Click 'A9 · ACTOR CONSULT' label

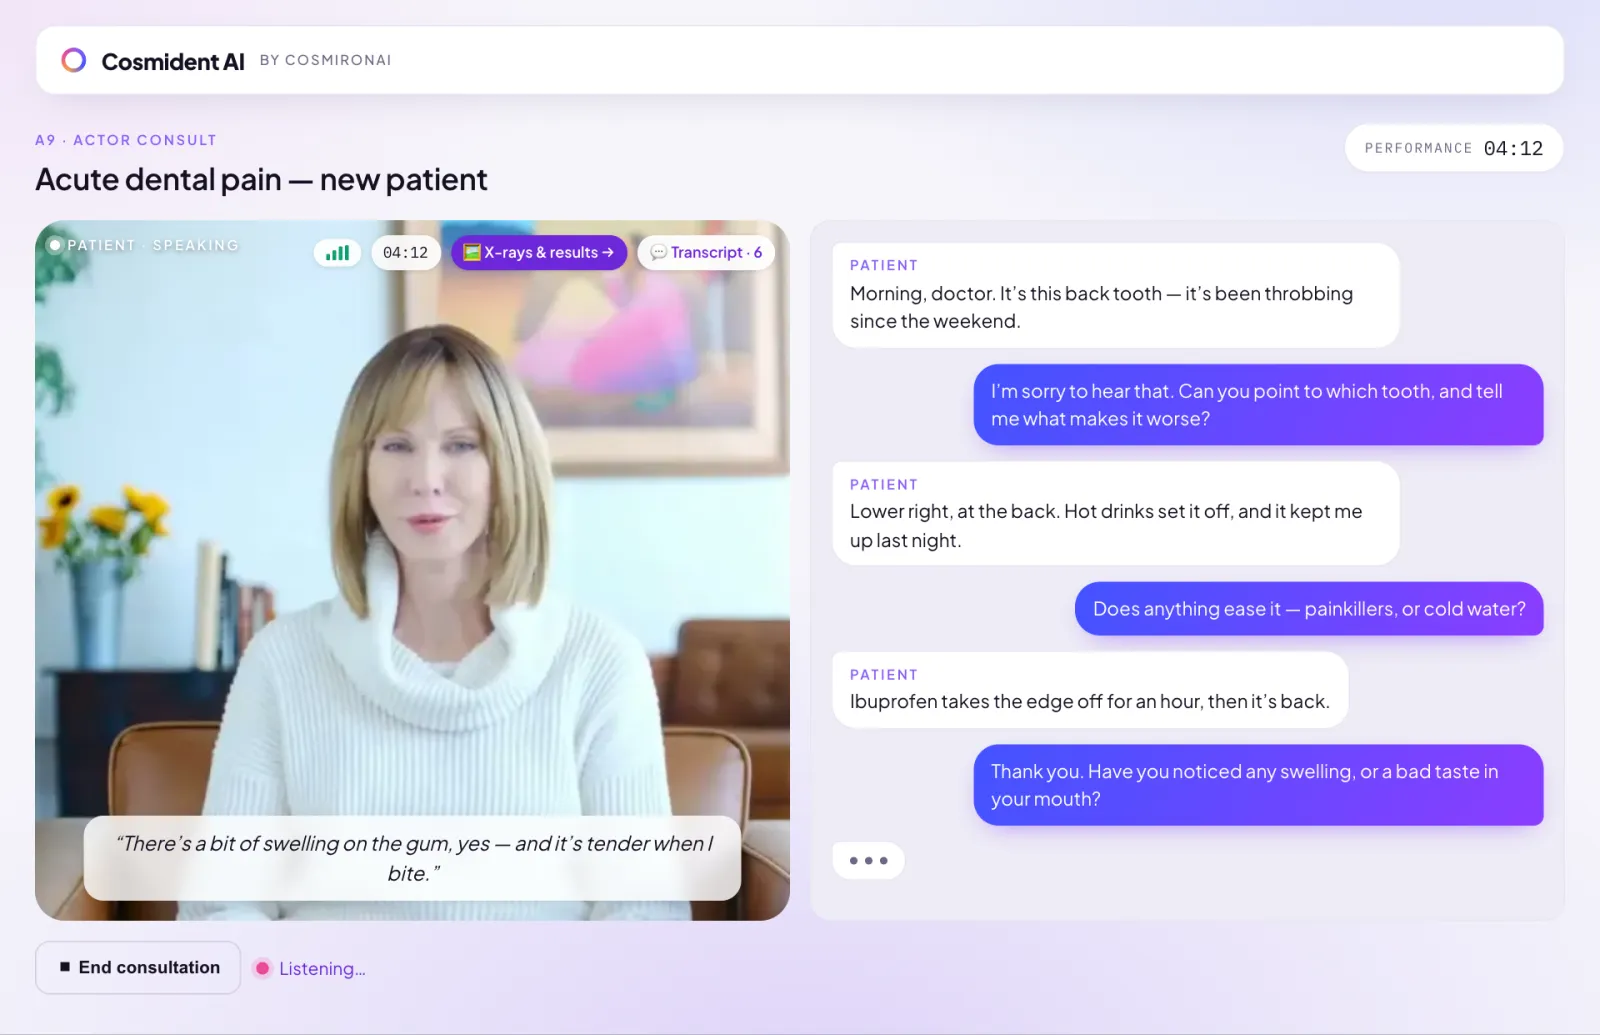click(126, 140)
